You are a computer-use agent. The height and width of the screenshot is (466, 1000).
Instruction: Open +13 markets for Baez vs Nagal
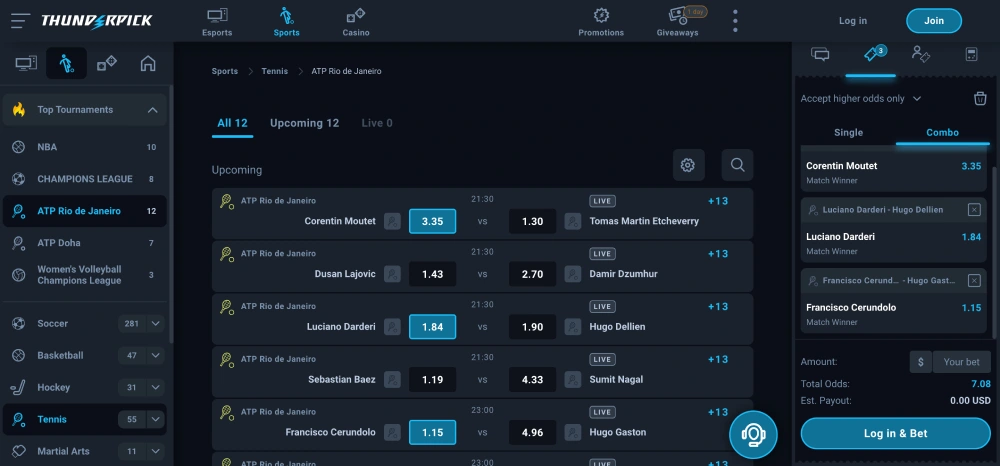(x=717, y=360)
